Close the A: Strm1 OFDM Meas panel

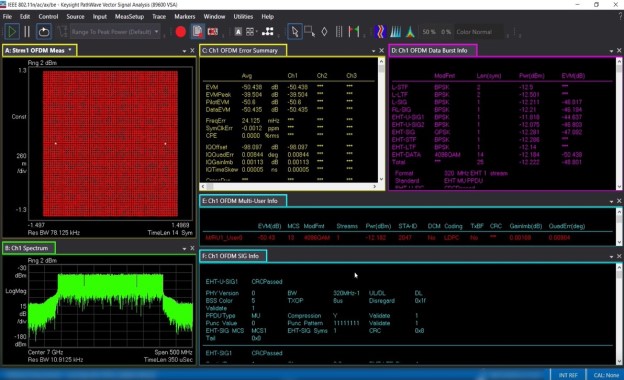click(192, 51)
